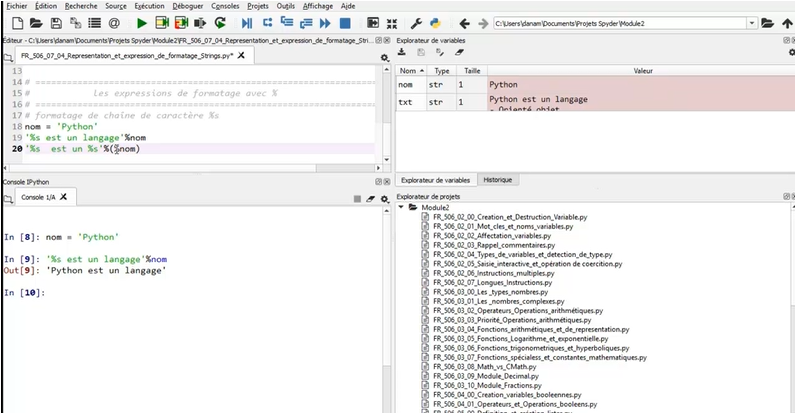The width and height of the screenshot is (796, 414).
Task: Go to parent directory with up arrow
Action: click(787, 22)
